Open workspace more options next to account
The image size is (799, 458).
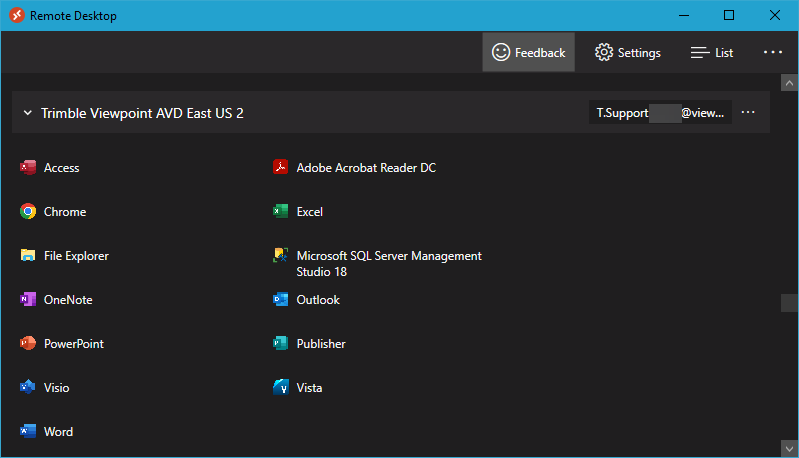point(748,112)
